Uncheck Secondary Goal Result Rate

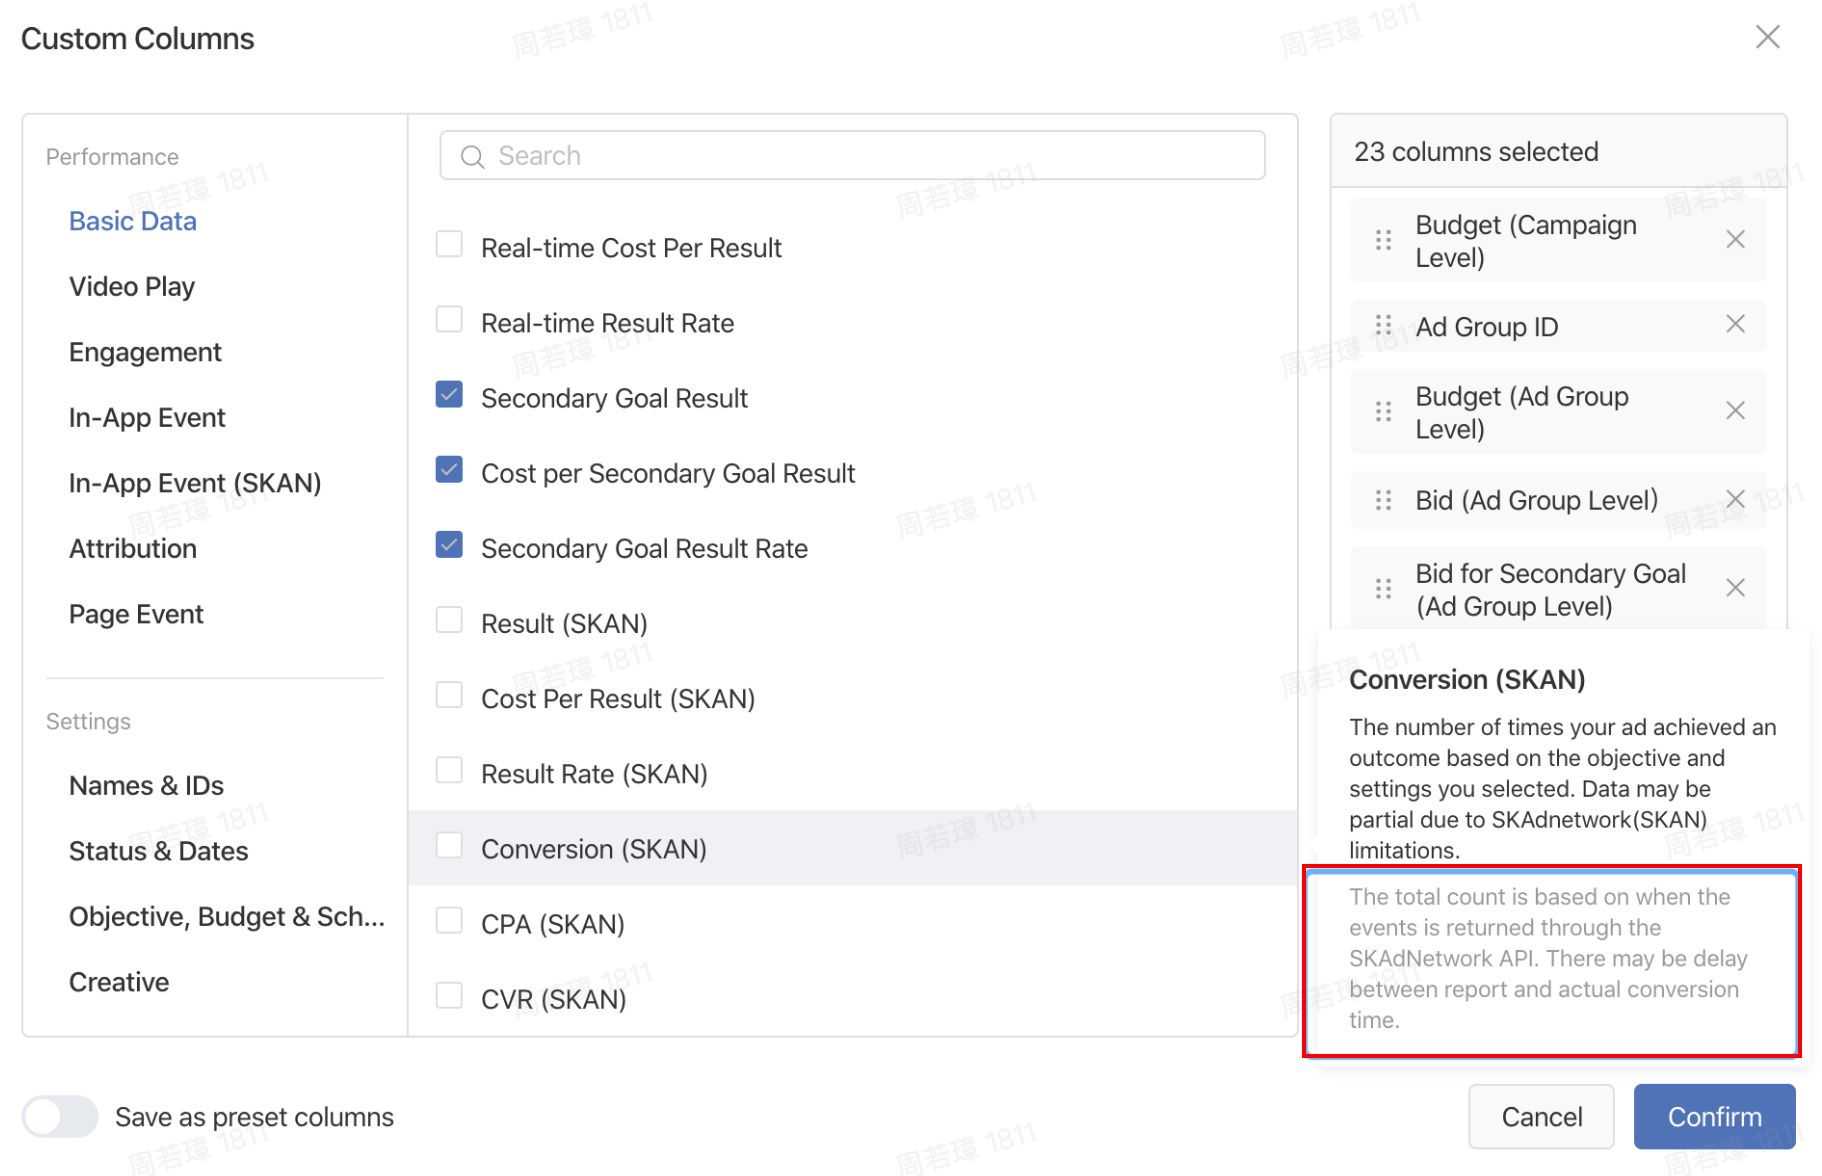click(449, 544)
